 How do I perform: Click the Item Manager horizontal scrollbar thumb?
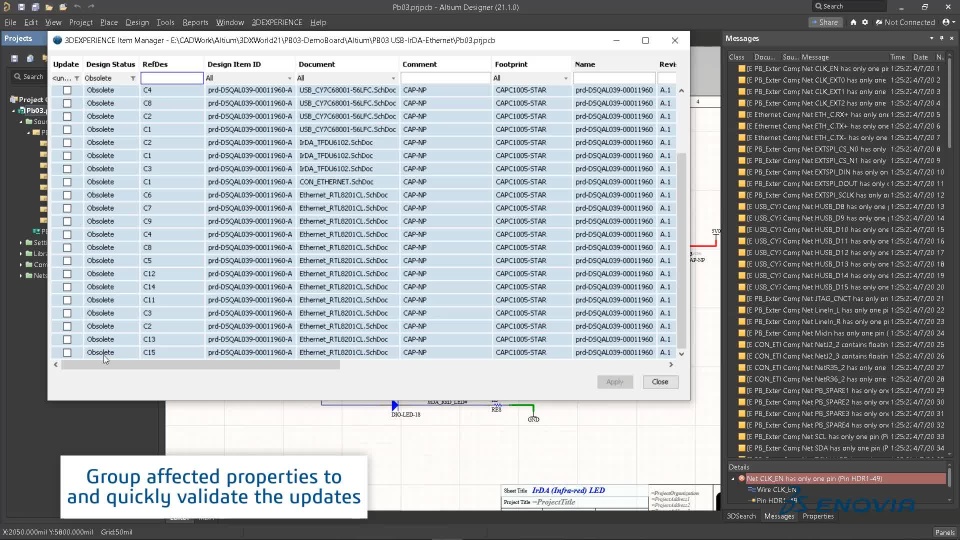coord(200,365)
